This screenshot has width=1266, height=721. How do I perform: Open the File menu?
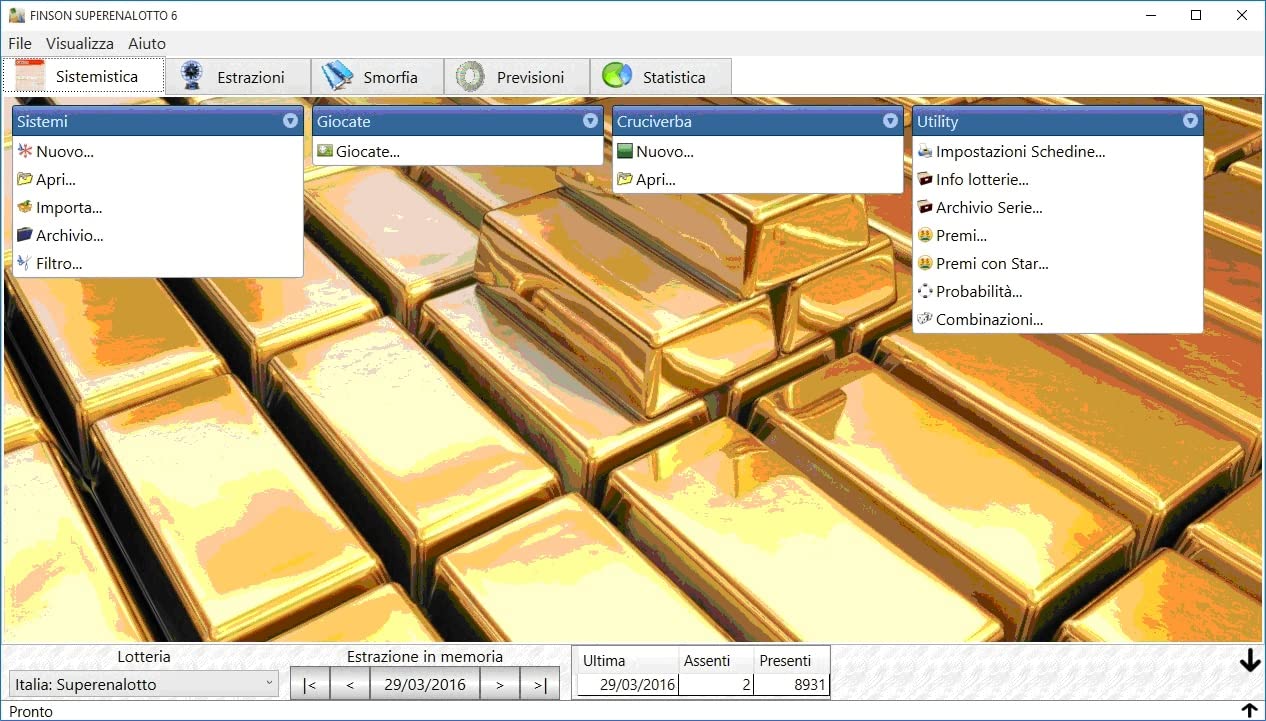[20, 44]
